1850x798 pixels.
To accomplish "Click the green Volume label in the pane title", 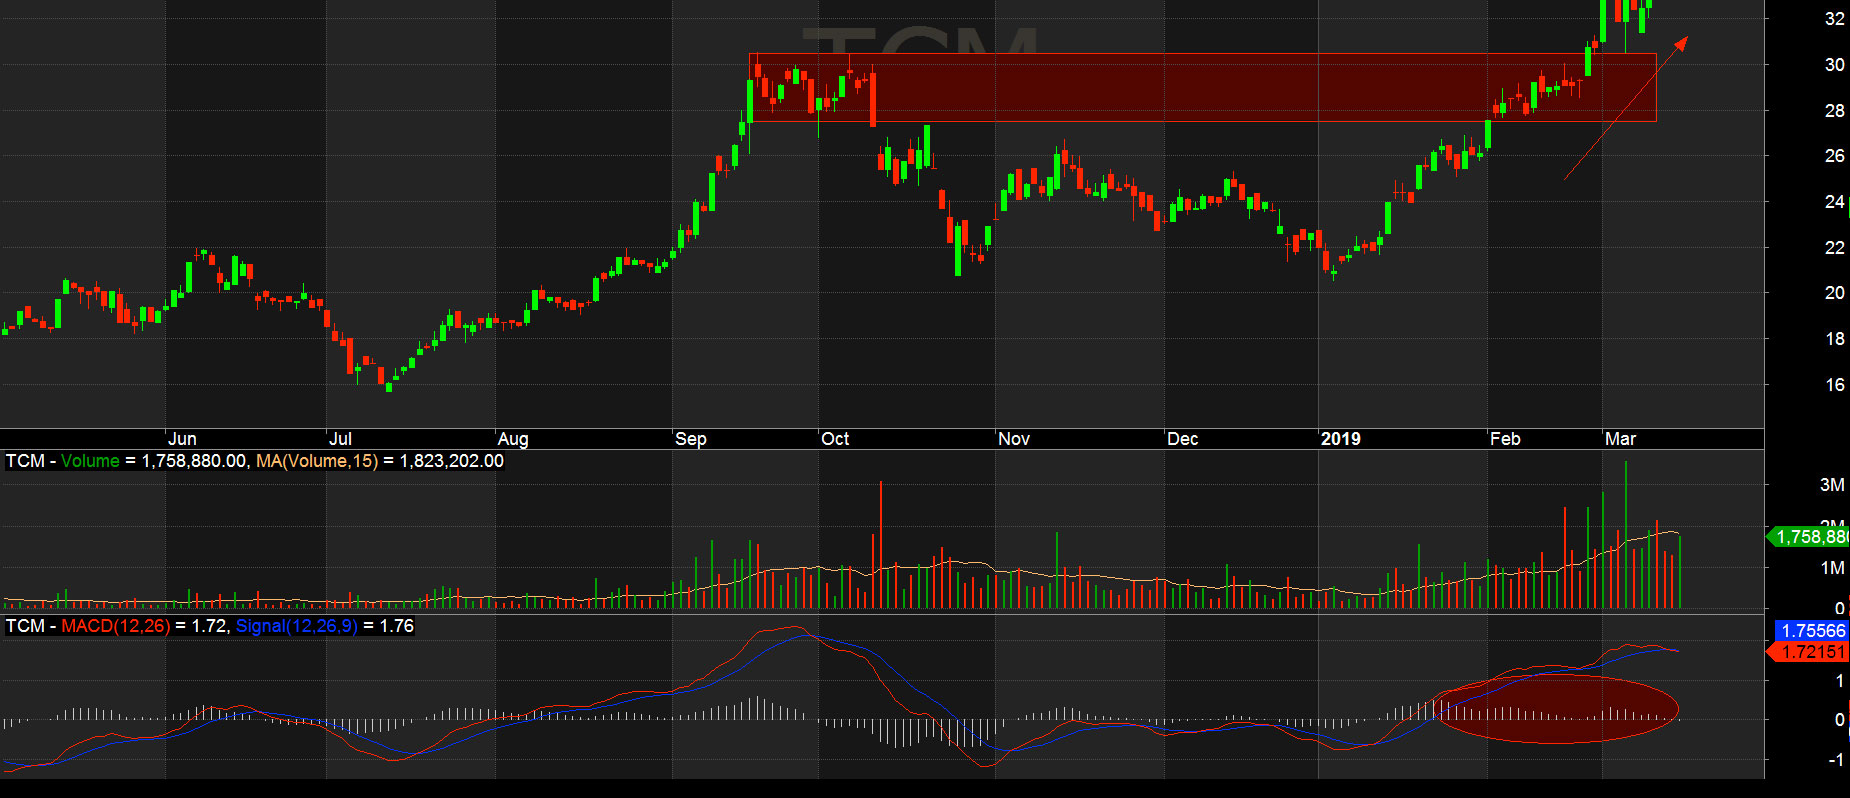I will 90,461.
